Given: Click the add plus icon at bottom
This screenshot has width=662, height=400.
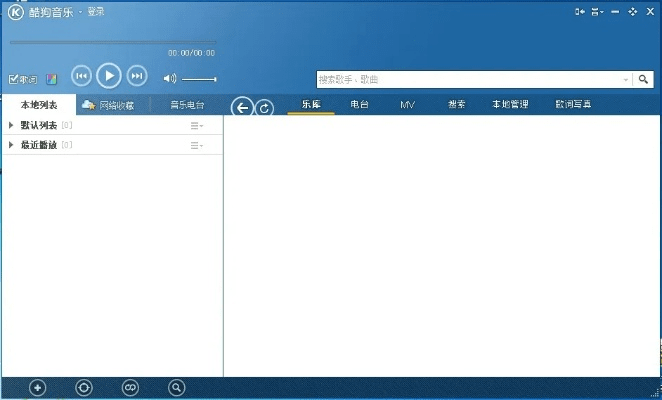Looking at the screenshot, I should pos(38,388).
